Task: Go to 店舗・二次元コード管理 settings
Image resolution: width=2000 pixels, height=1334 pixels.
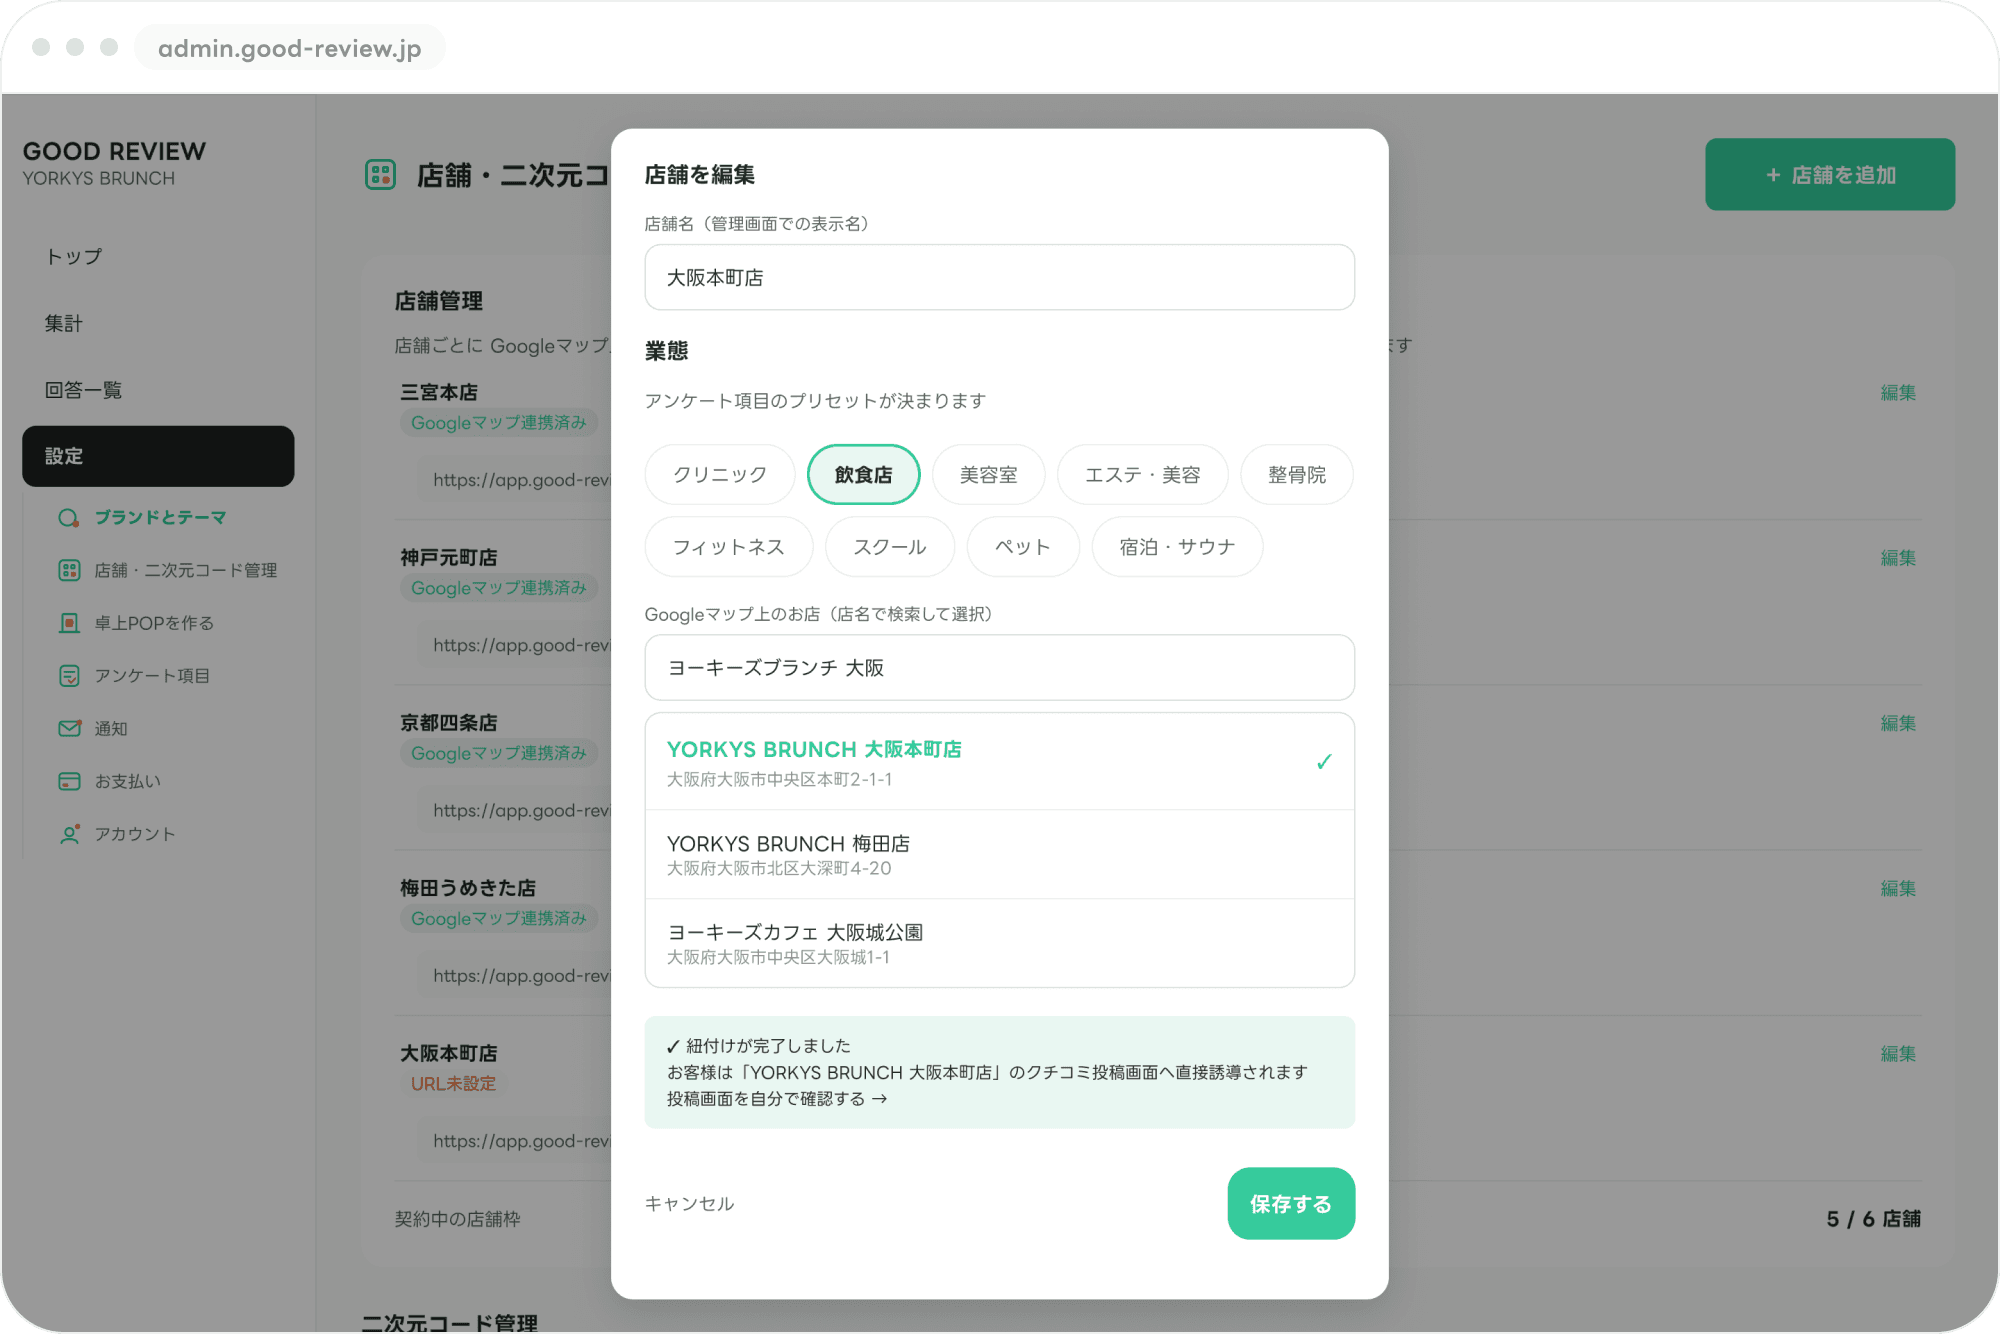Action: point(186,570)
